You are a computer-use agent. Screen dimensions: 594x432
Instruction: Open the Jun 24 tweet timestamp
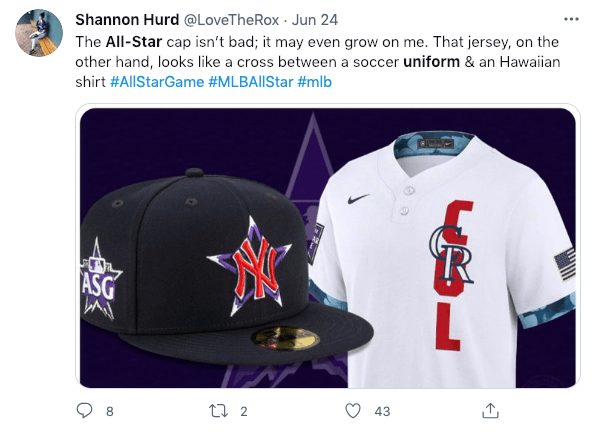(x=314, y=20)
